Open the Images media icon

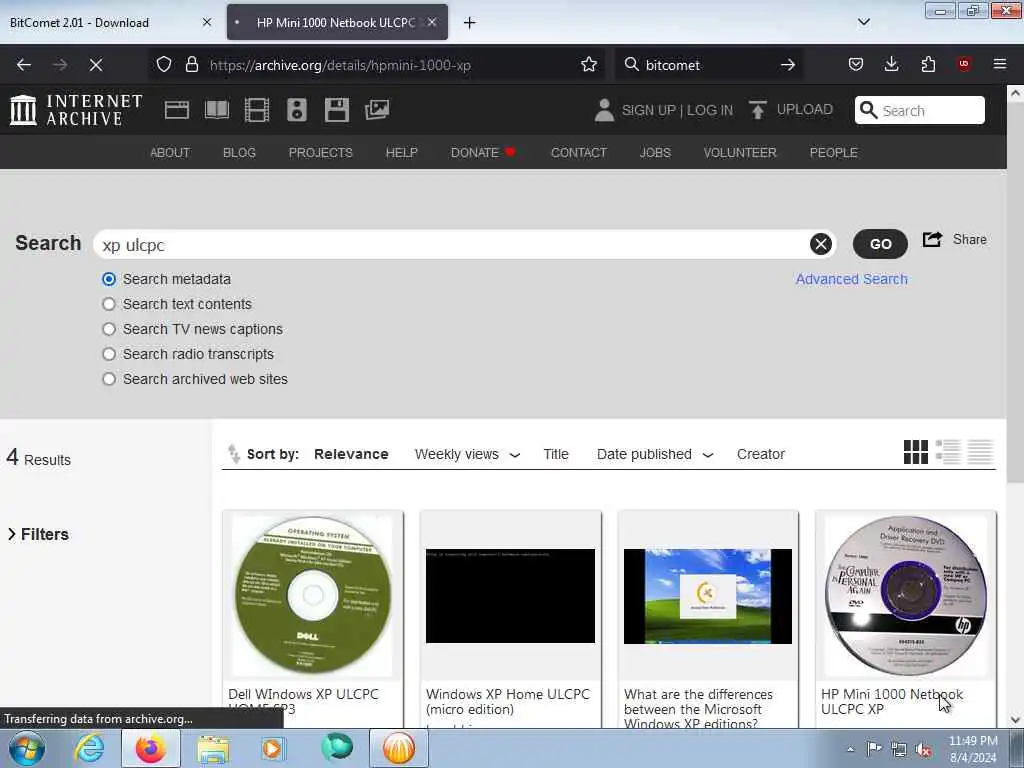tap(377, 110)
